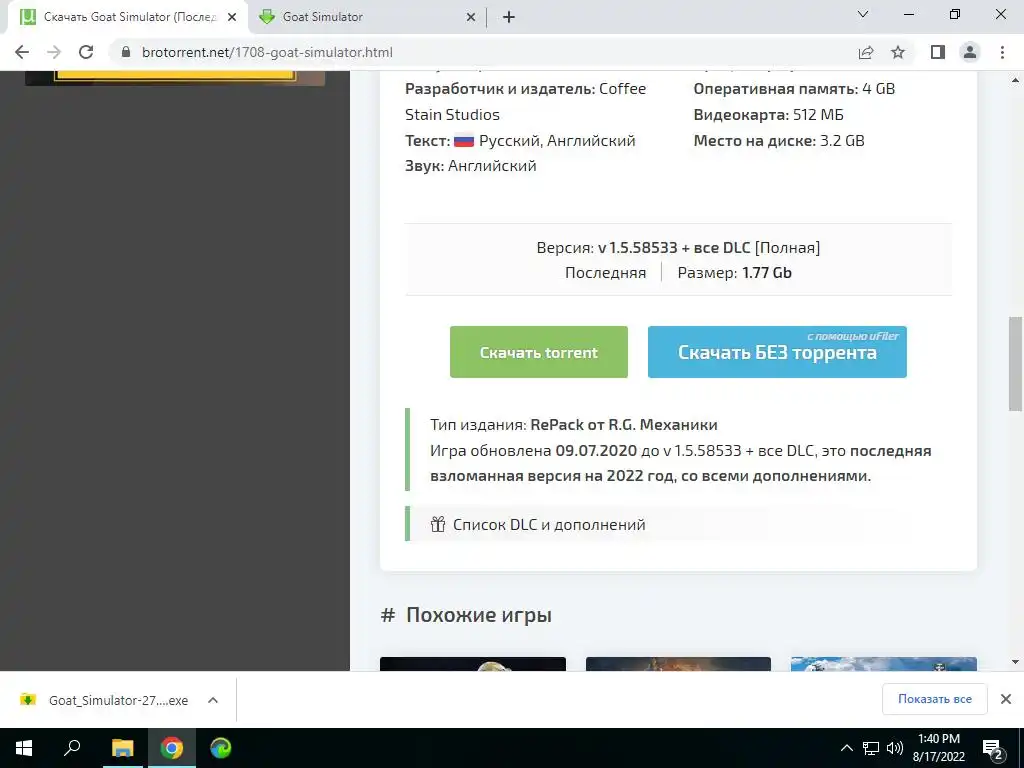The height and width of the screenshot is (768, 1024).
Task: Launch Edge from the taskbar
Action: click(221, 748)
